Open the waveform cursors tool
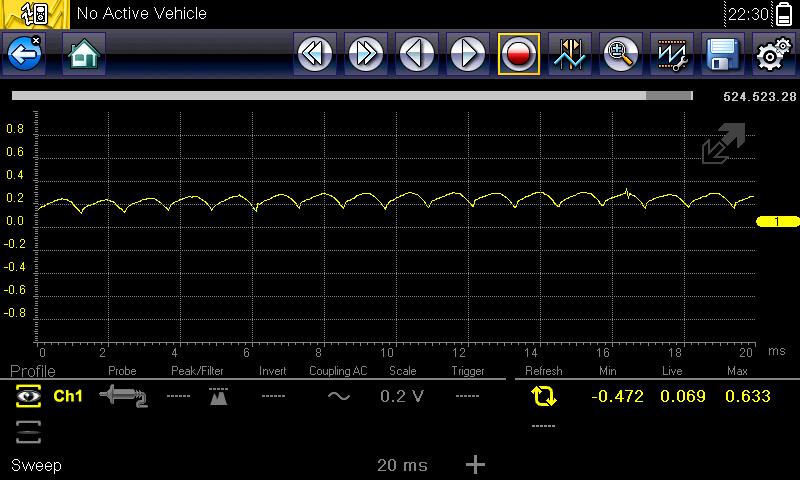Image resolution: width=800 pixels, height=480 pixels. pos(570,54)
